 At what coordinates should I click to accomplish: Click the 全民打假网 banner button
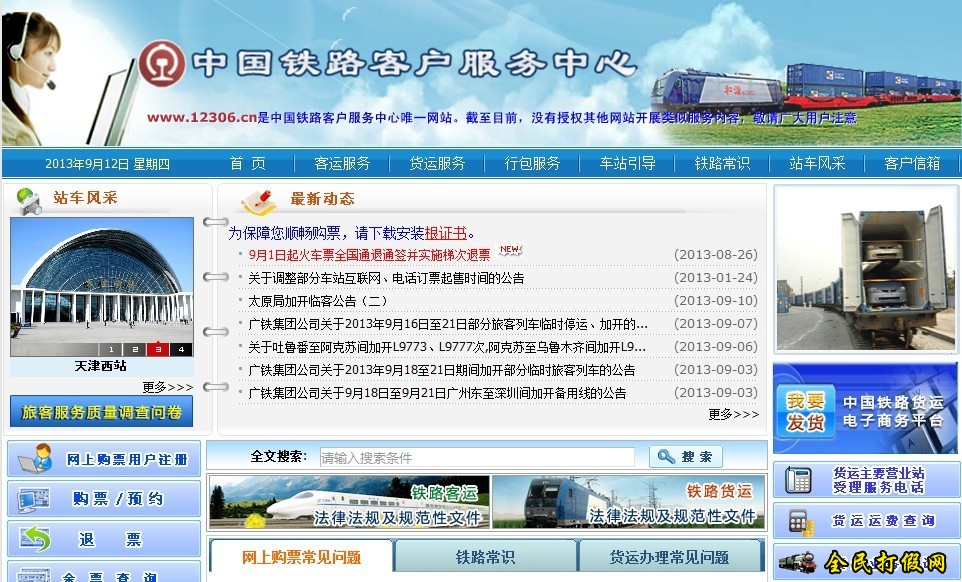[866, 561]
